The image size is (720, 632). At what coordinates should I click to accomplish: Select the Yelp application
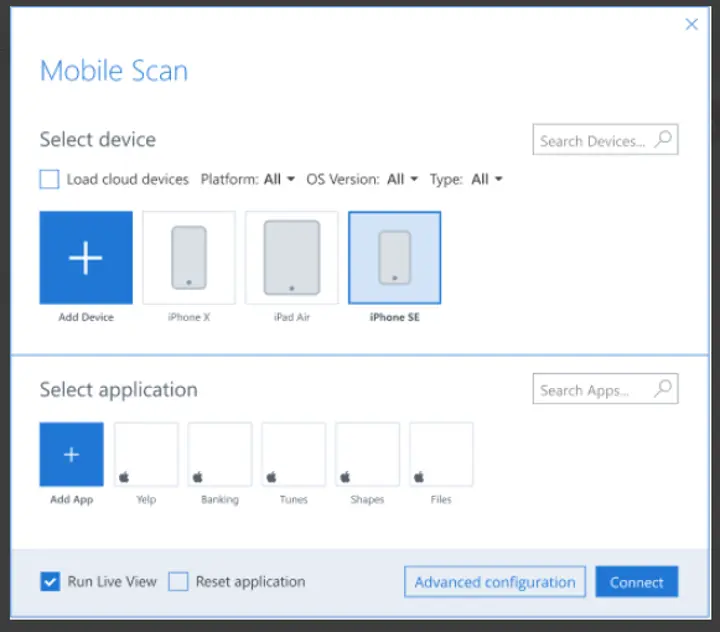point(146,454)
